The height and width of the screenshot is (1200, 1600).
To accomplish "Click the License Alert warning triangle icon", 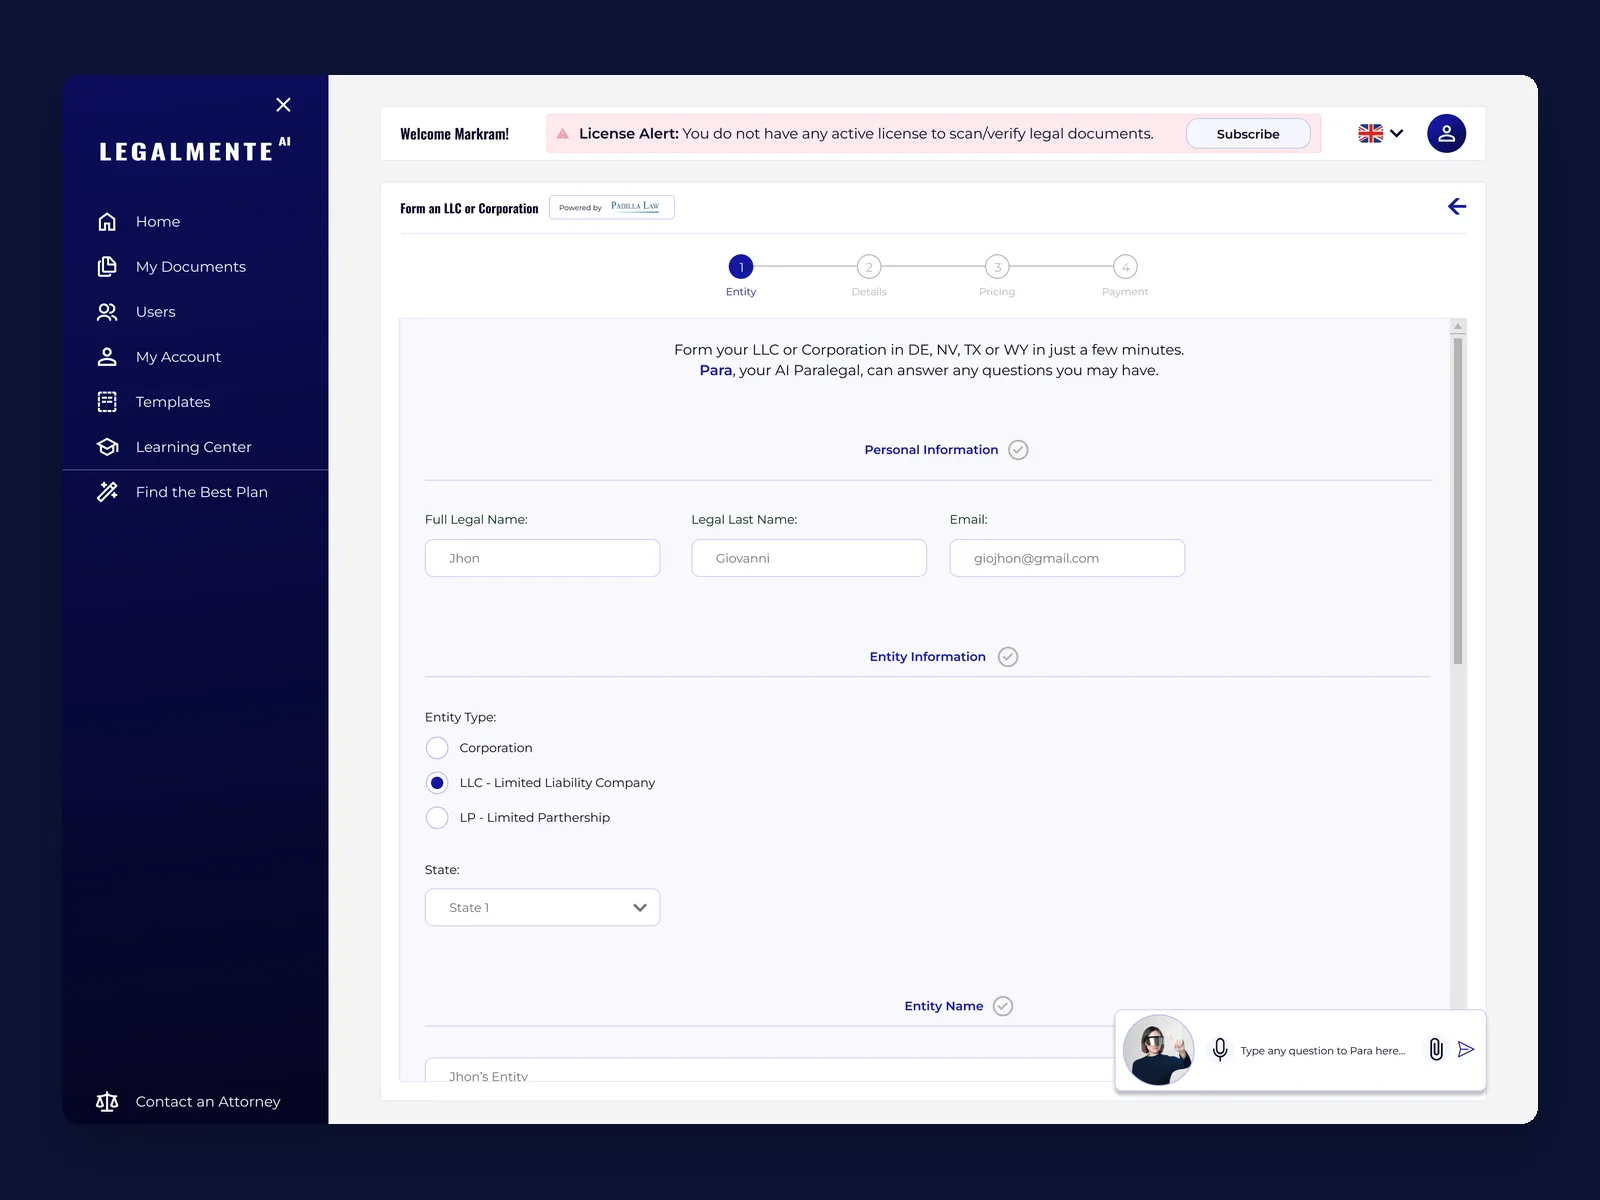I will pyautogui.click(x=563, y=133).
